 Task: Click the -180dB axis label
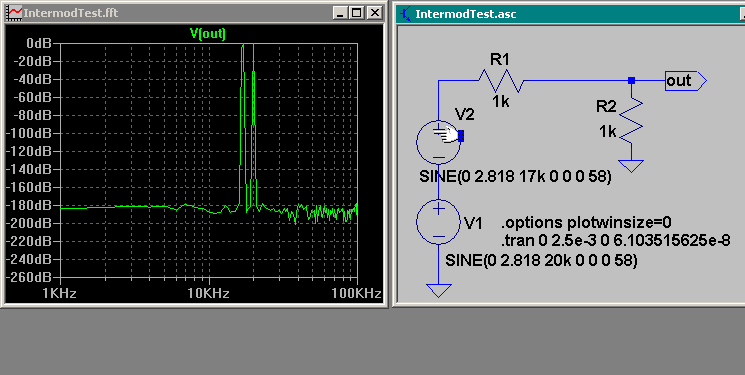pos(29,205)
